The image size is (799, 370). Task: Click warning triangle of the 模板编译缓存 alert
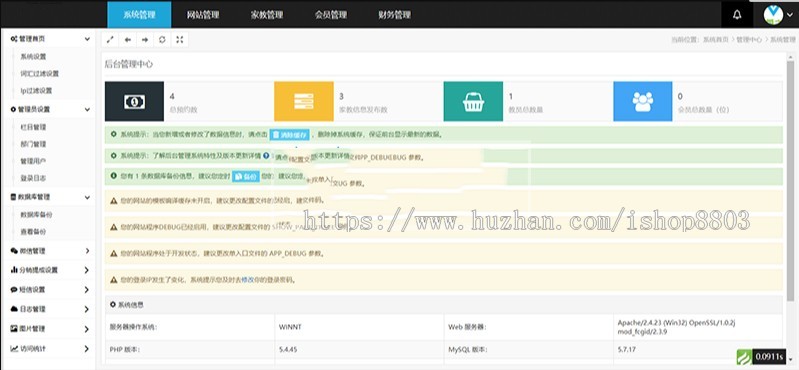coord(114,200)
